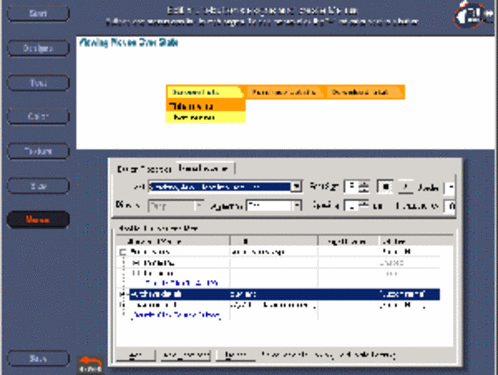
Task: Click the bottom-most sidebar button
Action: click(38, 359)
